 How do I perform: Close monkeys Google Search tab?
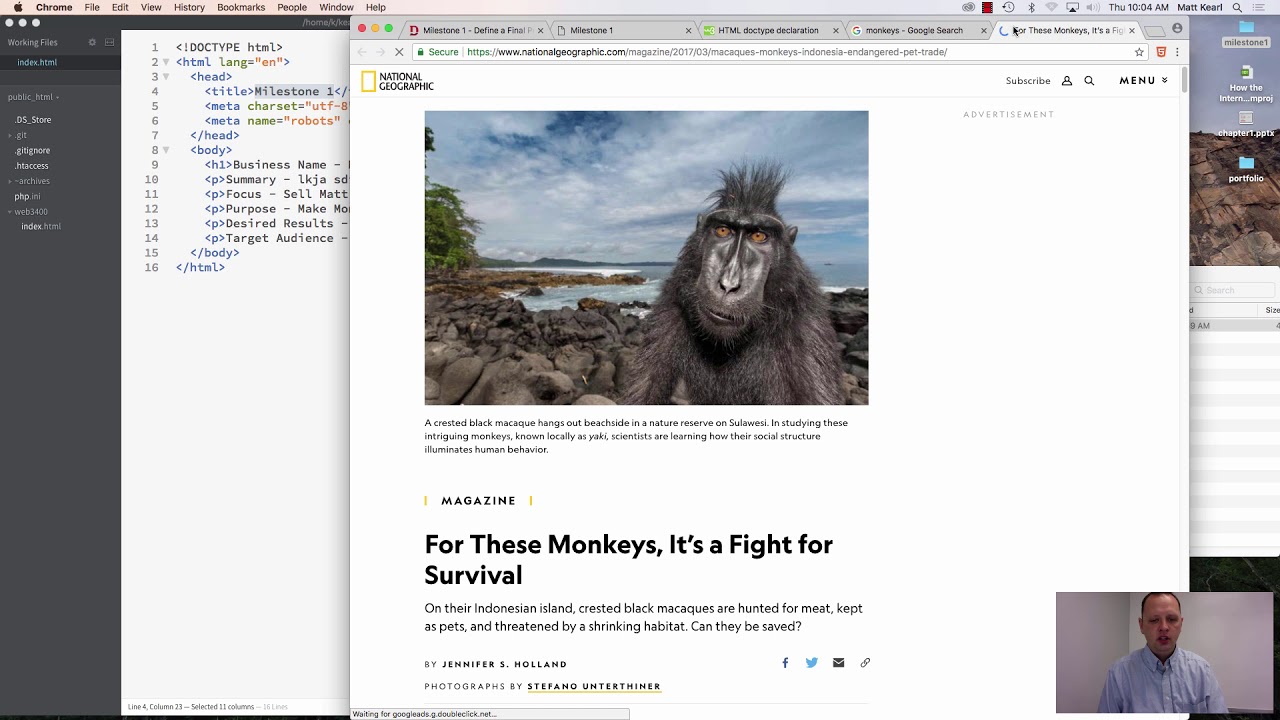(x=984, y=30)
